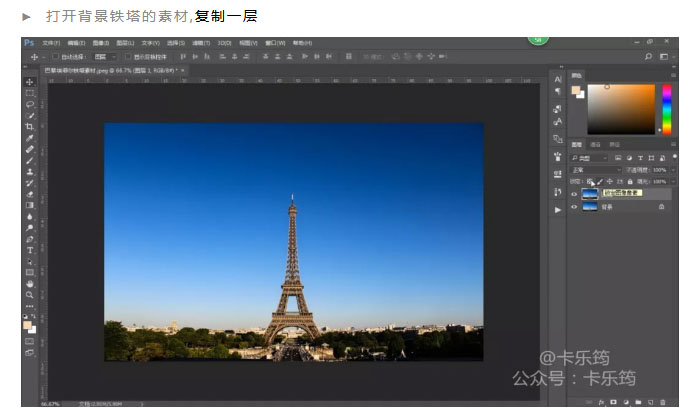This screenshot has height=413, width=700.
Task: Open the 窗口 menu
Action: coord(276,43)
